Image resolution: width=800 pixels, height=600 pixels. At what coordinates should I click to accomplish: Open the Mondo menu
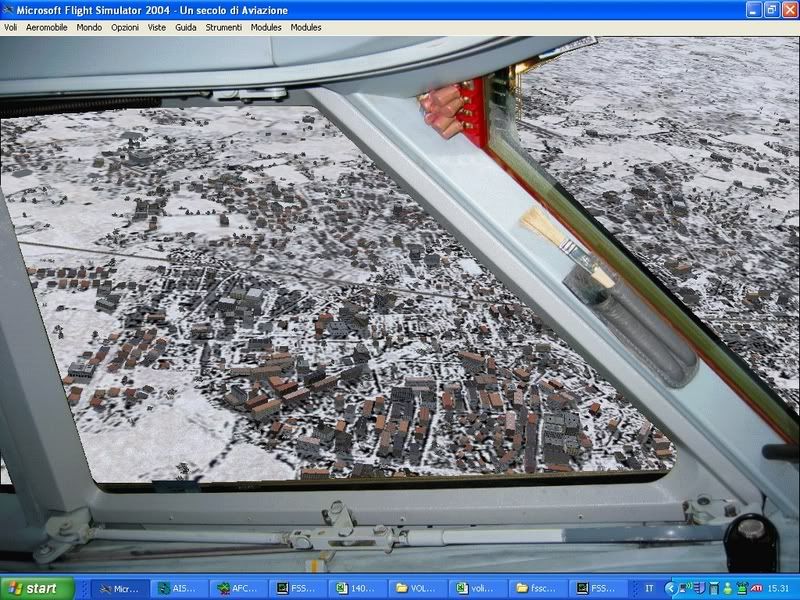[89, 28]
